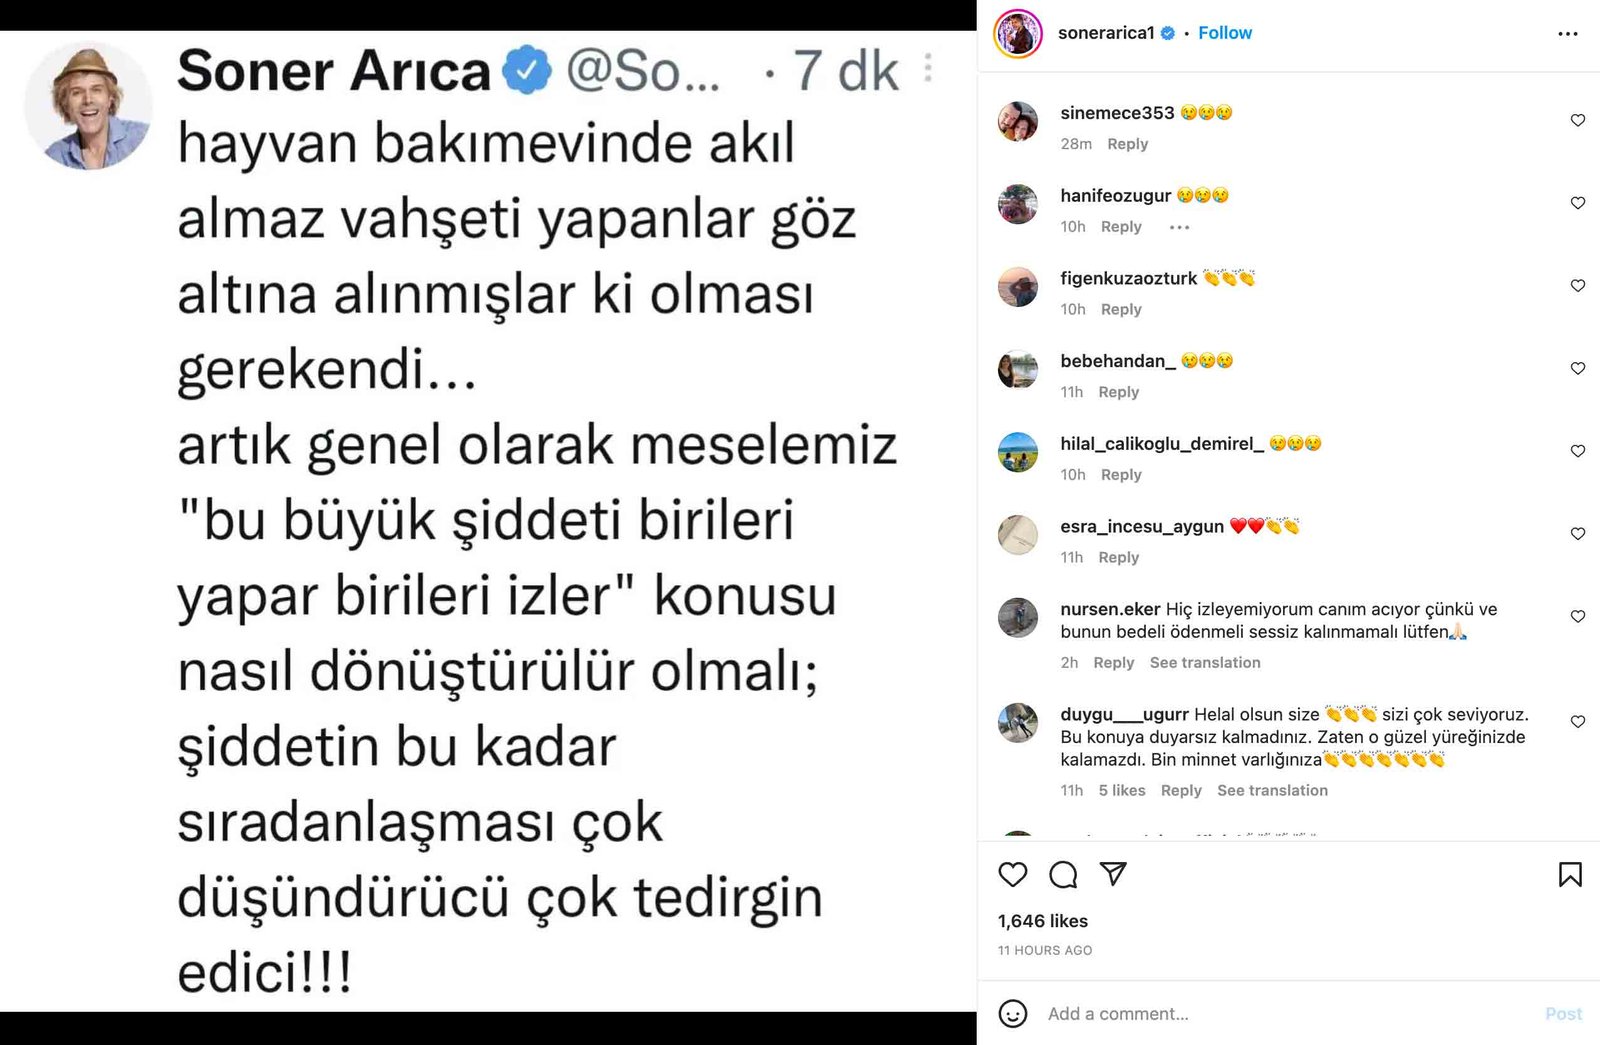1600x1045 pixels.
Task: Like the post with heart icon
Action: click(x=1013, y=875)
